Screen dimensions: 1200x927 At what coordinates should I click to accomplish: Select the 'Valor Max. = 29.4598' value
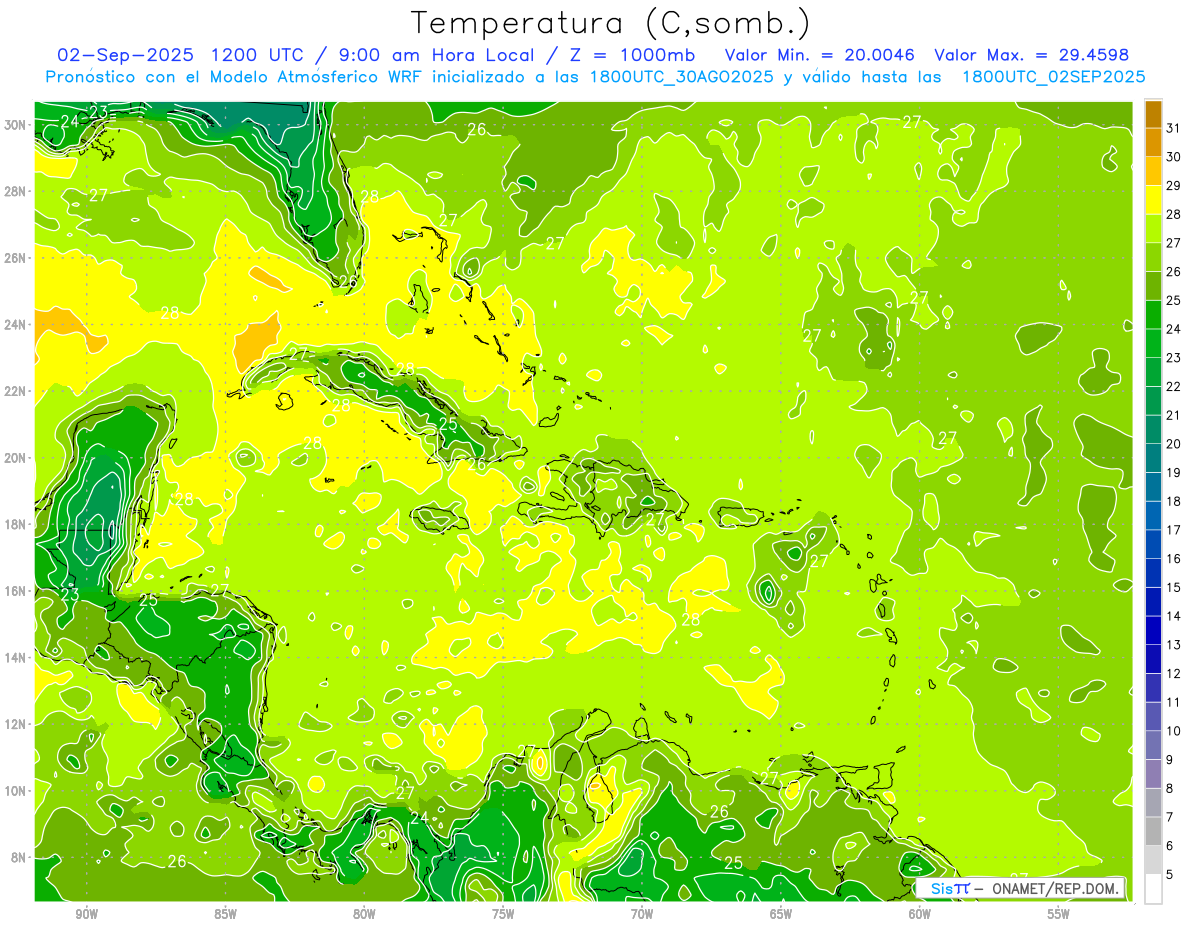1032,55
